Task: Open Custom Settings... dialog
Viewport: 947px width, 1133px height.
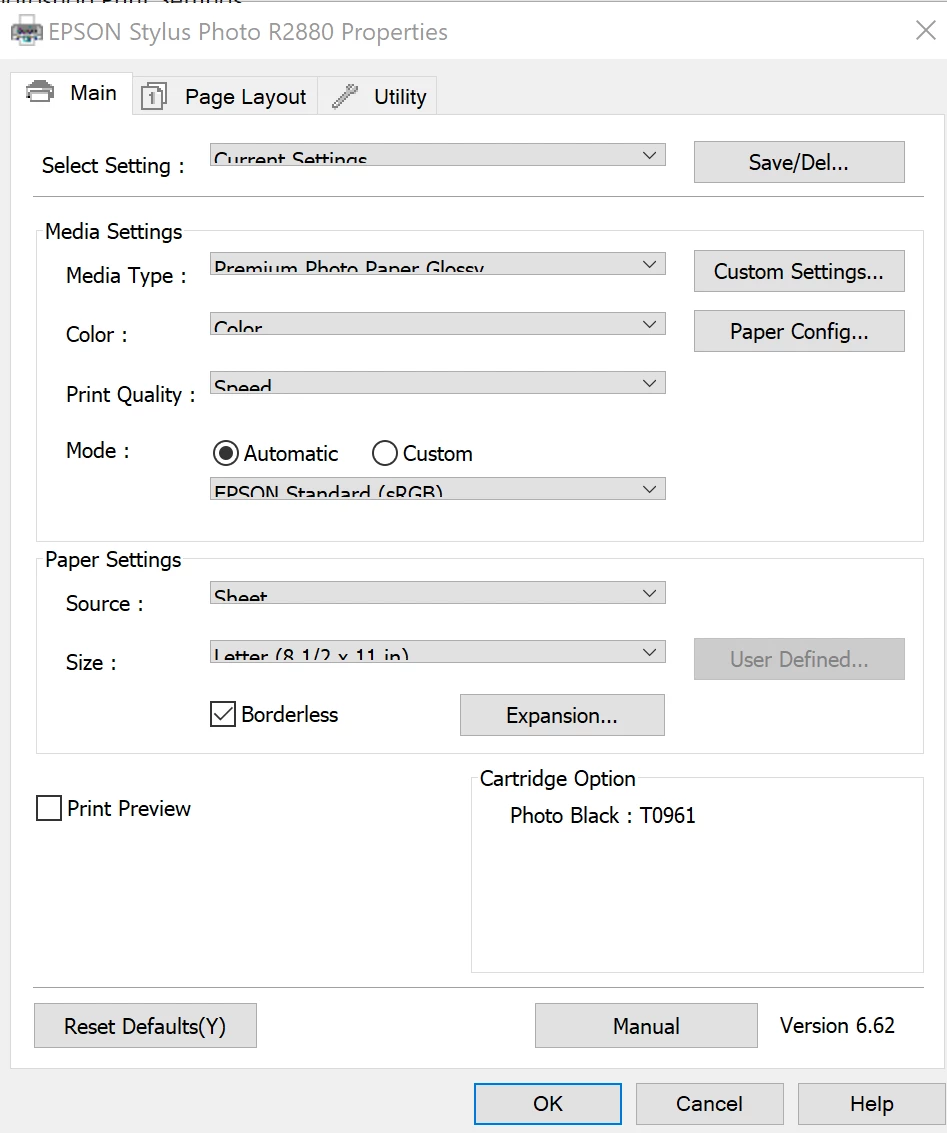Action: point(799,271)
